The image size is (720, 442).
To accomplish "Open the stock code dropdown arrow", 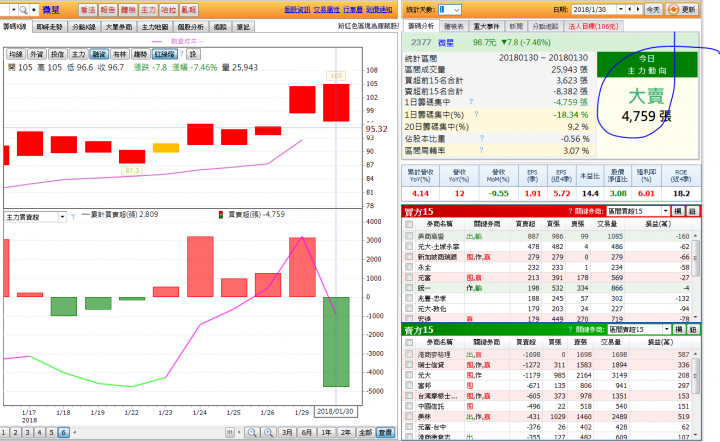I will pos(13,10).
